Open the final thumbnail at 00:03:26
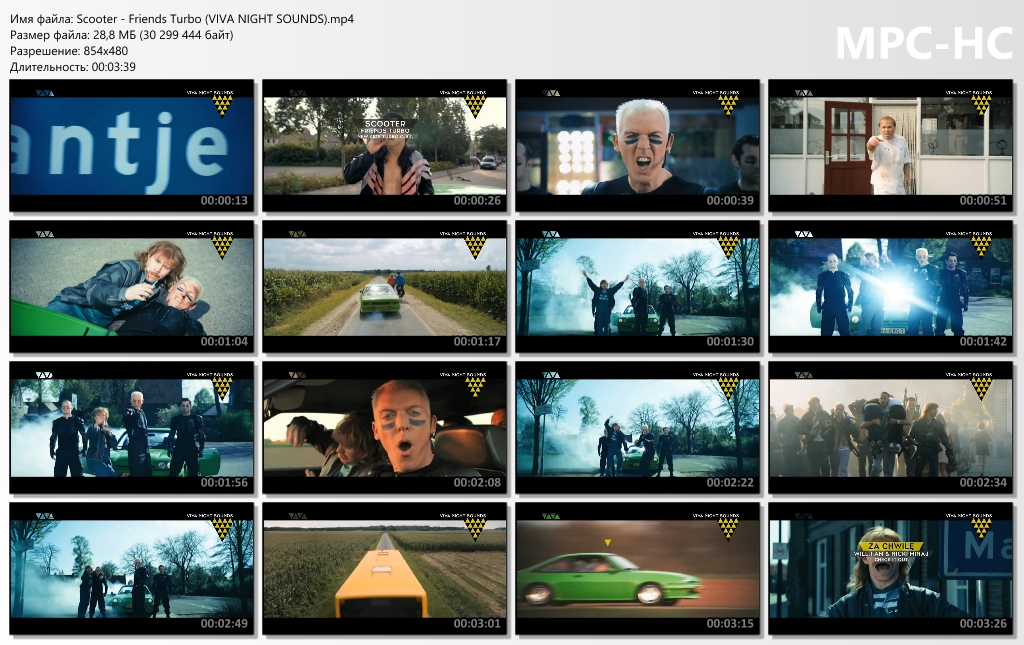This screenshot has width=1024, height=645. coord(891,569)
